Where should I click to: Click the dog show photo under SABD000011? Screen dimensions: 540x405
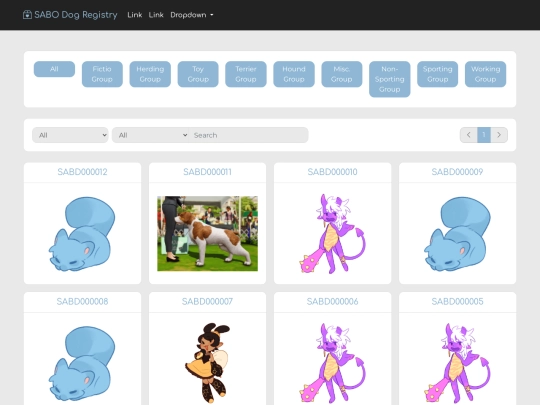pos(207,233)
